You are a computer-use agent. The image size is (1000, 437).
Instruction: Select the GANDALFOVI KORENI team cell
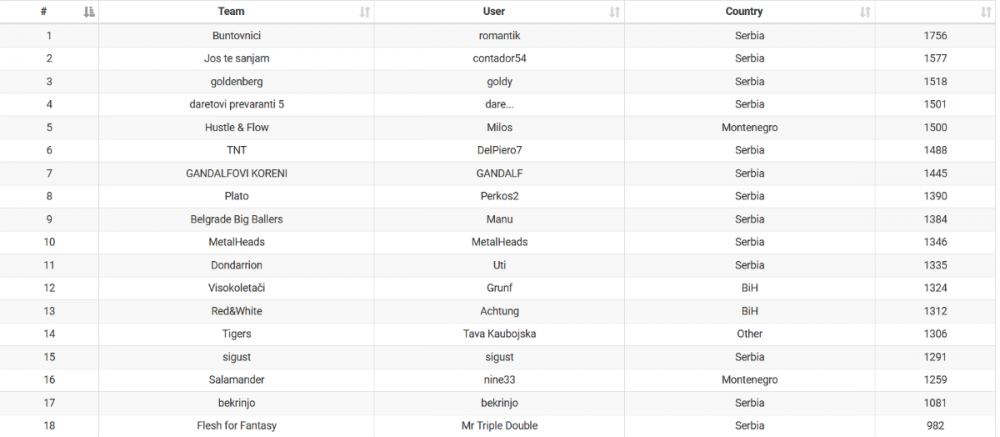(236, 174)
